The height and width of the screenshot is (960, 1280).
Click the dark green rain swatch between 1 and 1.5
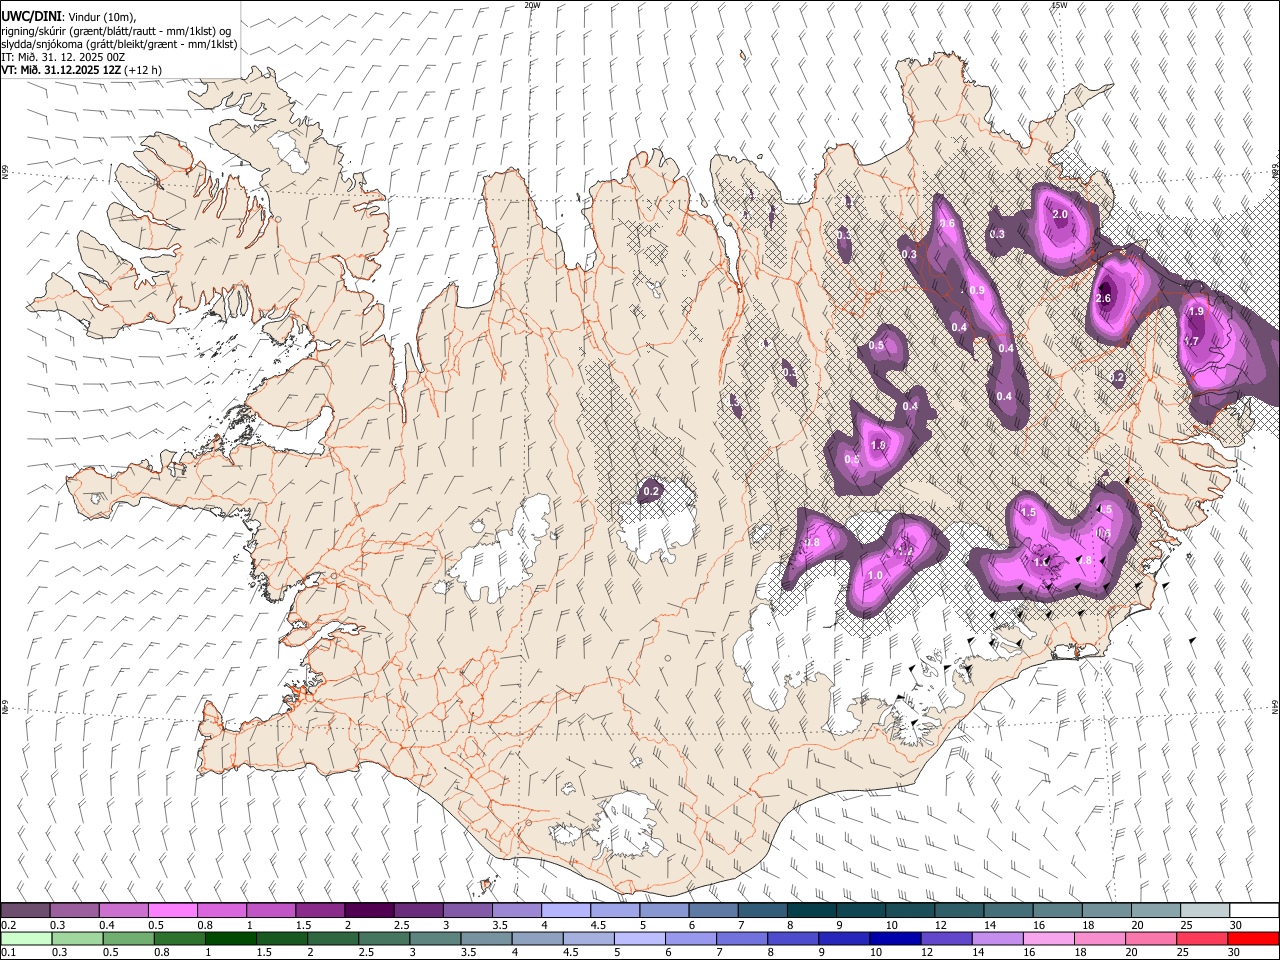tap(231, 938)
